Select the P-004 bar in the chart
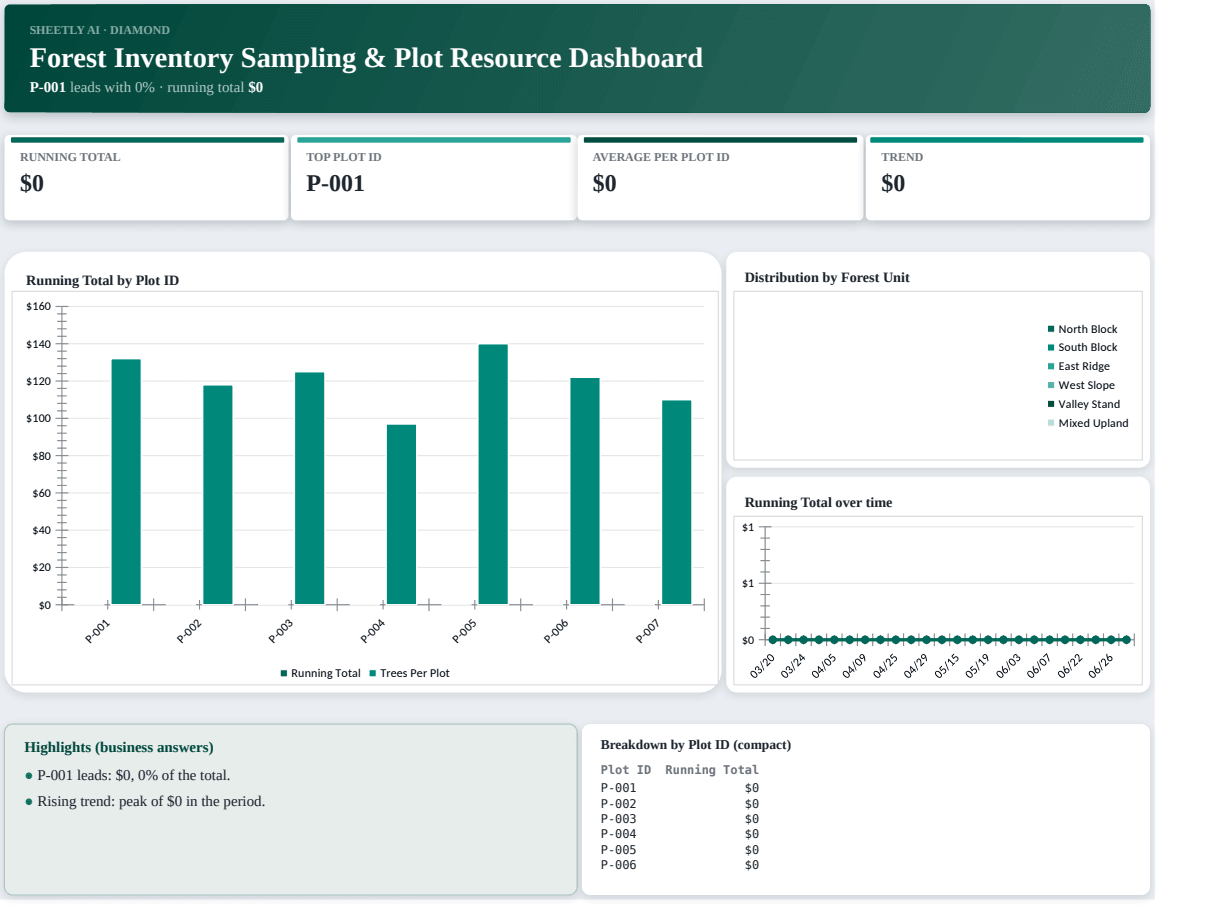Image resolution: width=1227 pixels, height=922 pixels. pos(402,515)
